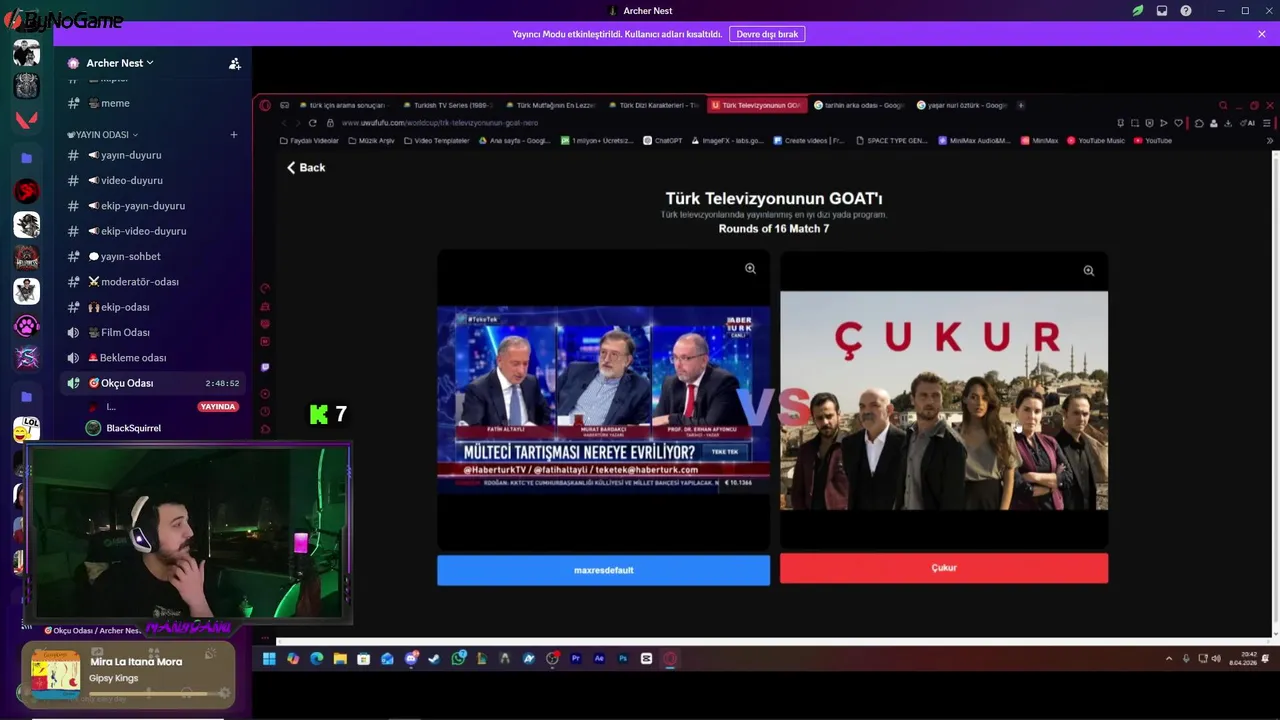Join the Bekleme odası voice channel
The width and height of the screenshot is (1280, 720).
click(x=152, y=358)
